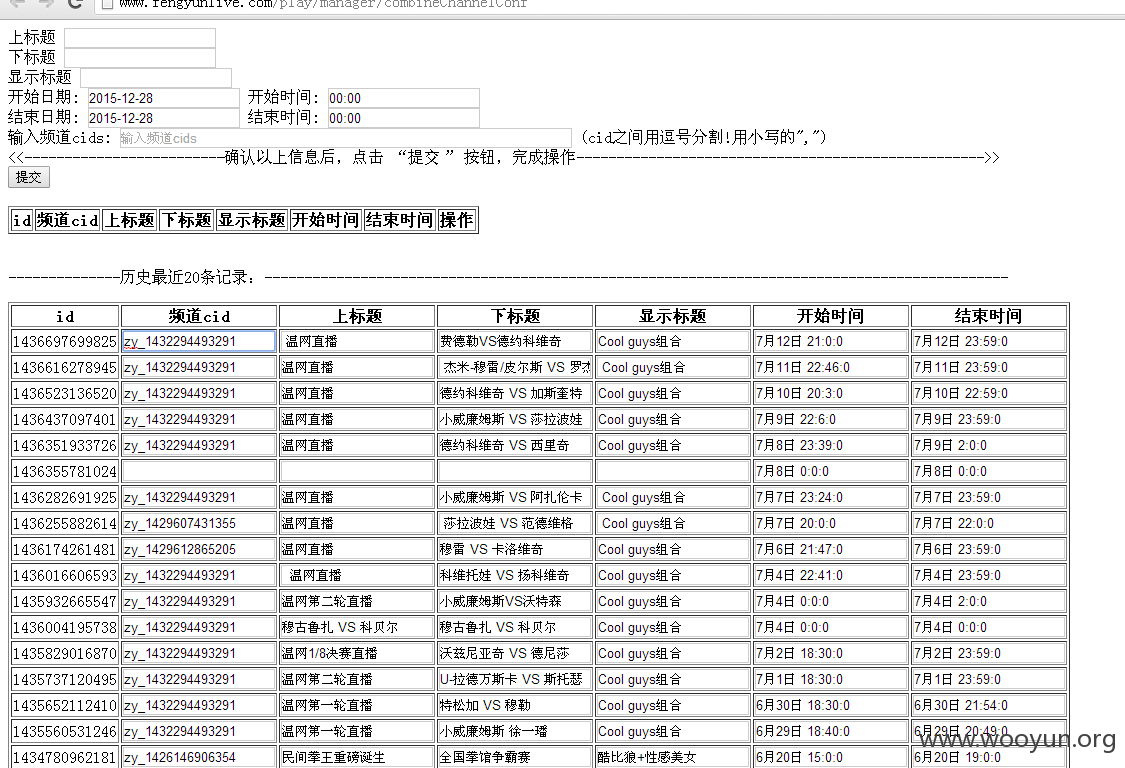
Task: Click the empty 显示标题 field in row 1436355781024
Action: tap(672, 472)
